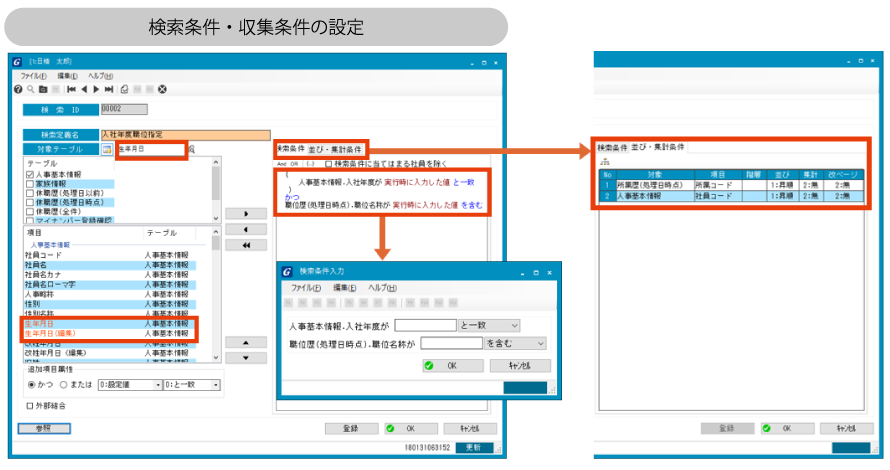Viewport: 890px width, 470px height.
Task: Open 0:設定値 dropdown
Action: click(130, 385)
